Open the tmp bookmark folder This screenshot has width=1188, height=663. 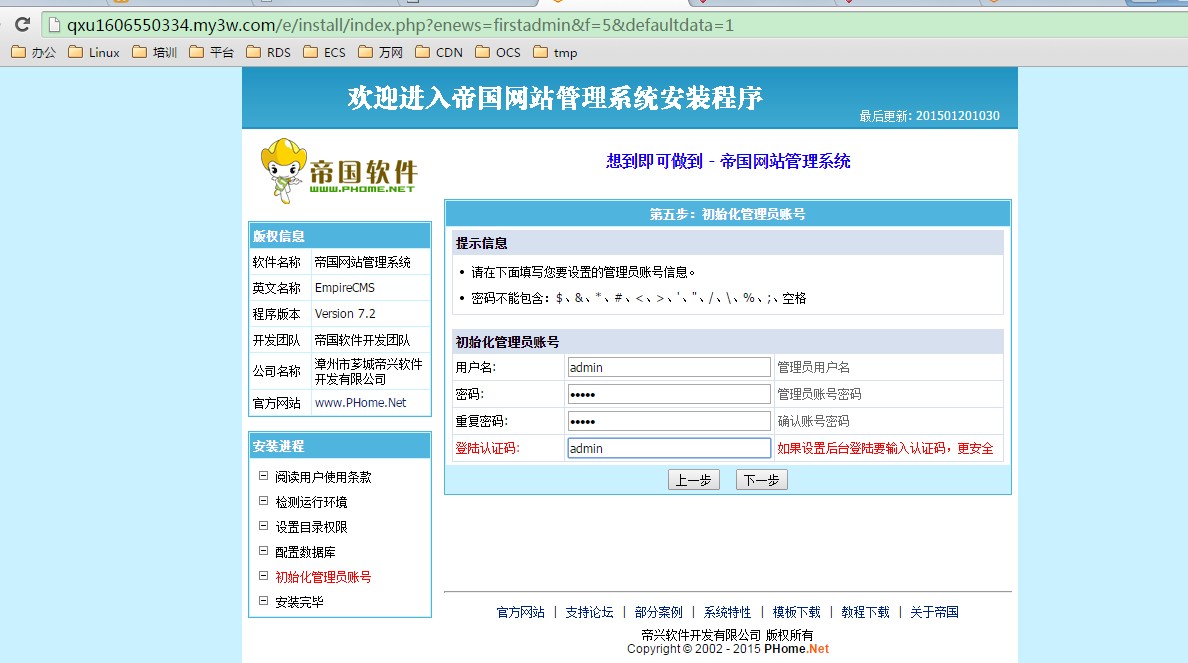[555, 52]
